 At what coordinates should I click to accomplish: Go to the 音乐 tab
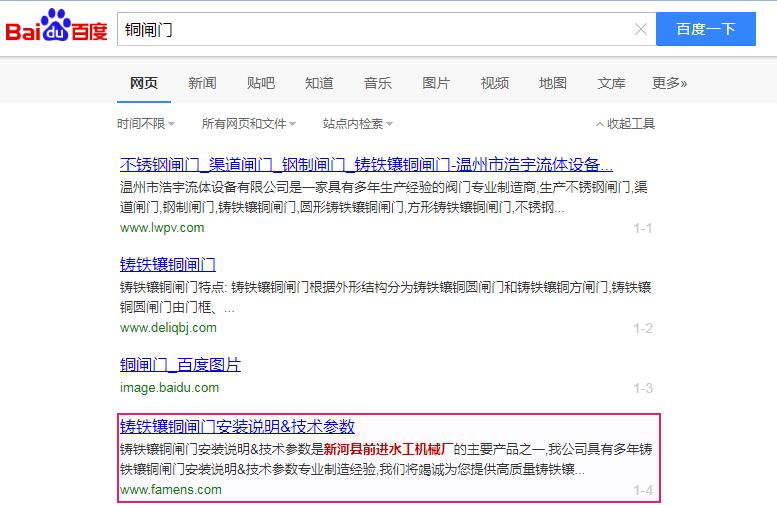coord(377,83)
